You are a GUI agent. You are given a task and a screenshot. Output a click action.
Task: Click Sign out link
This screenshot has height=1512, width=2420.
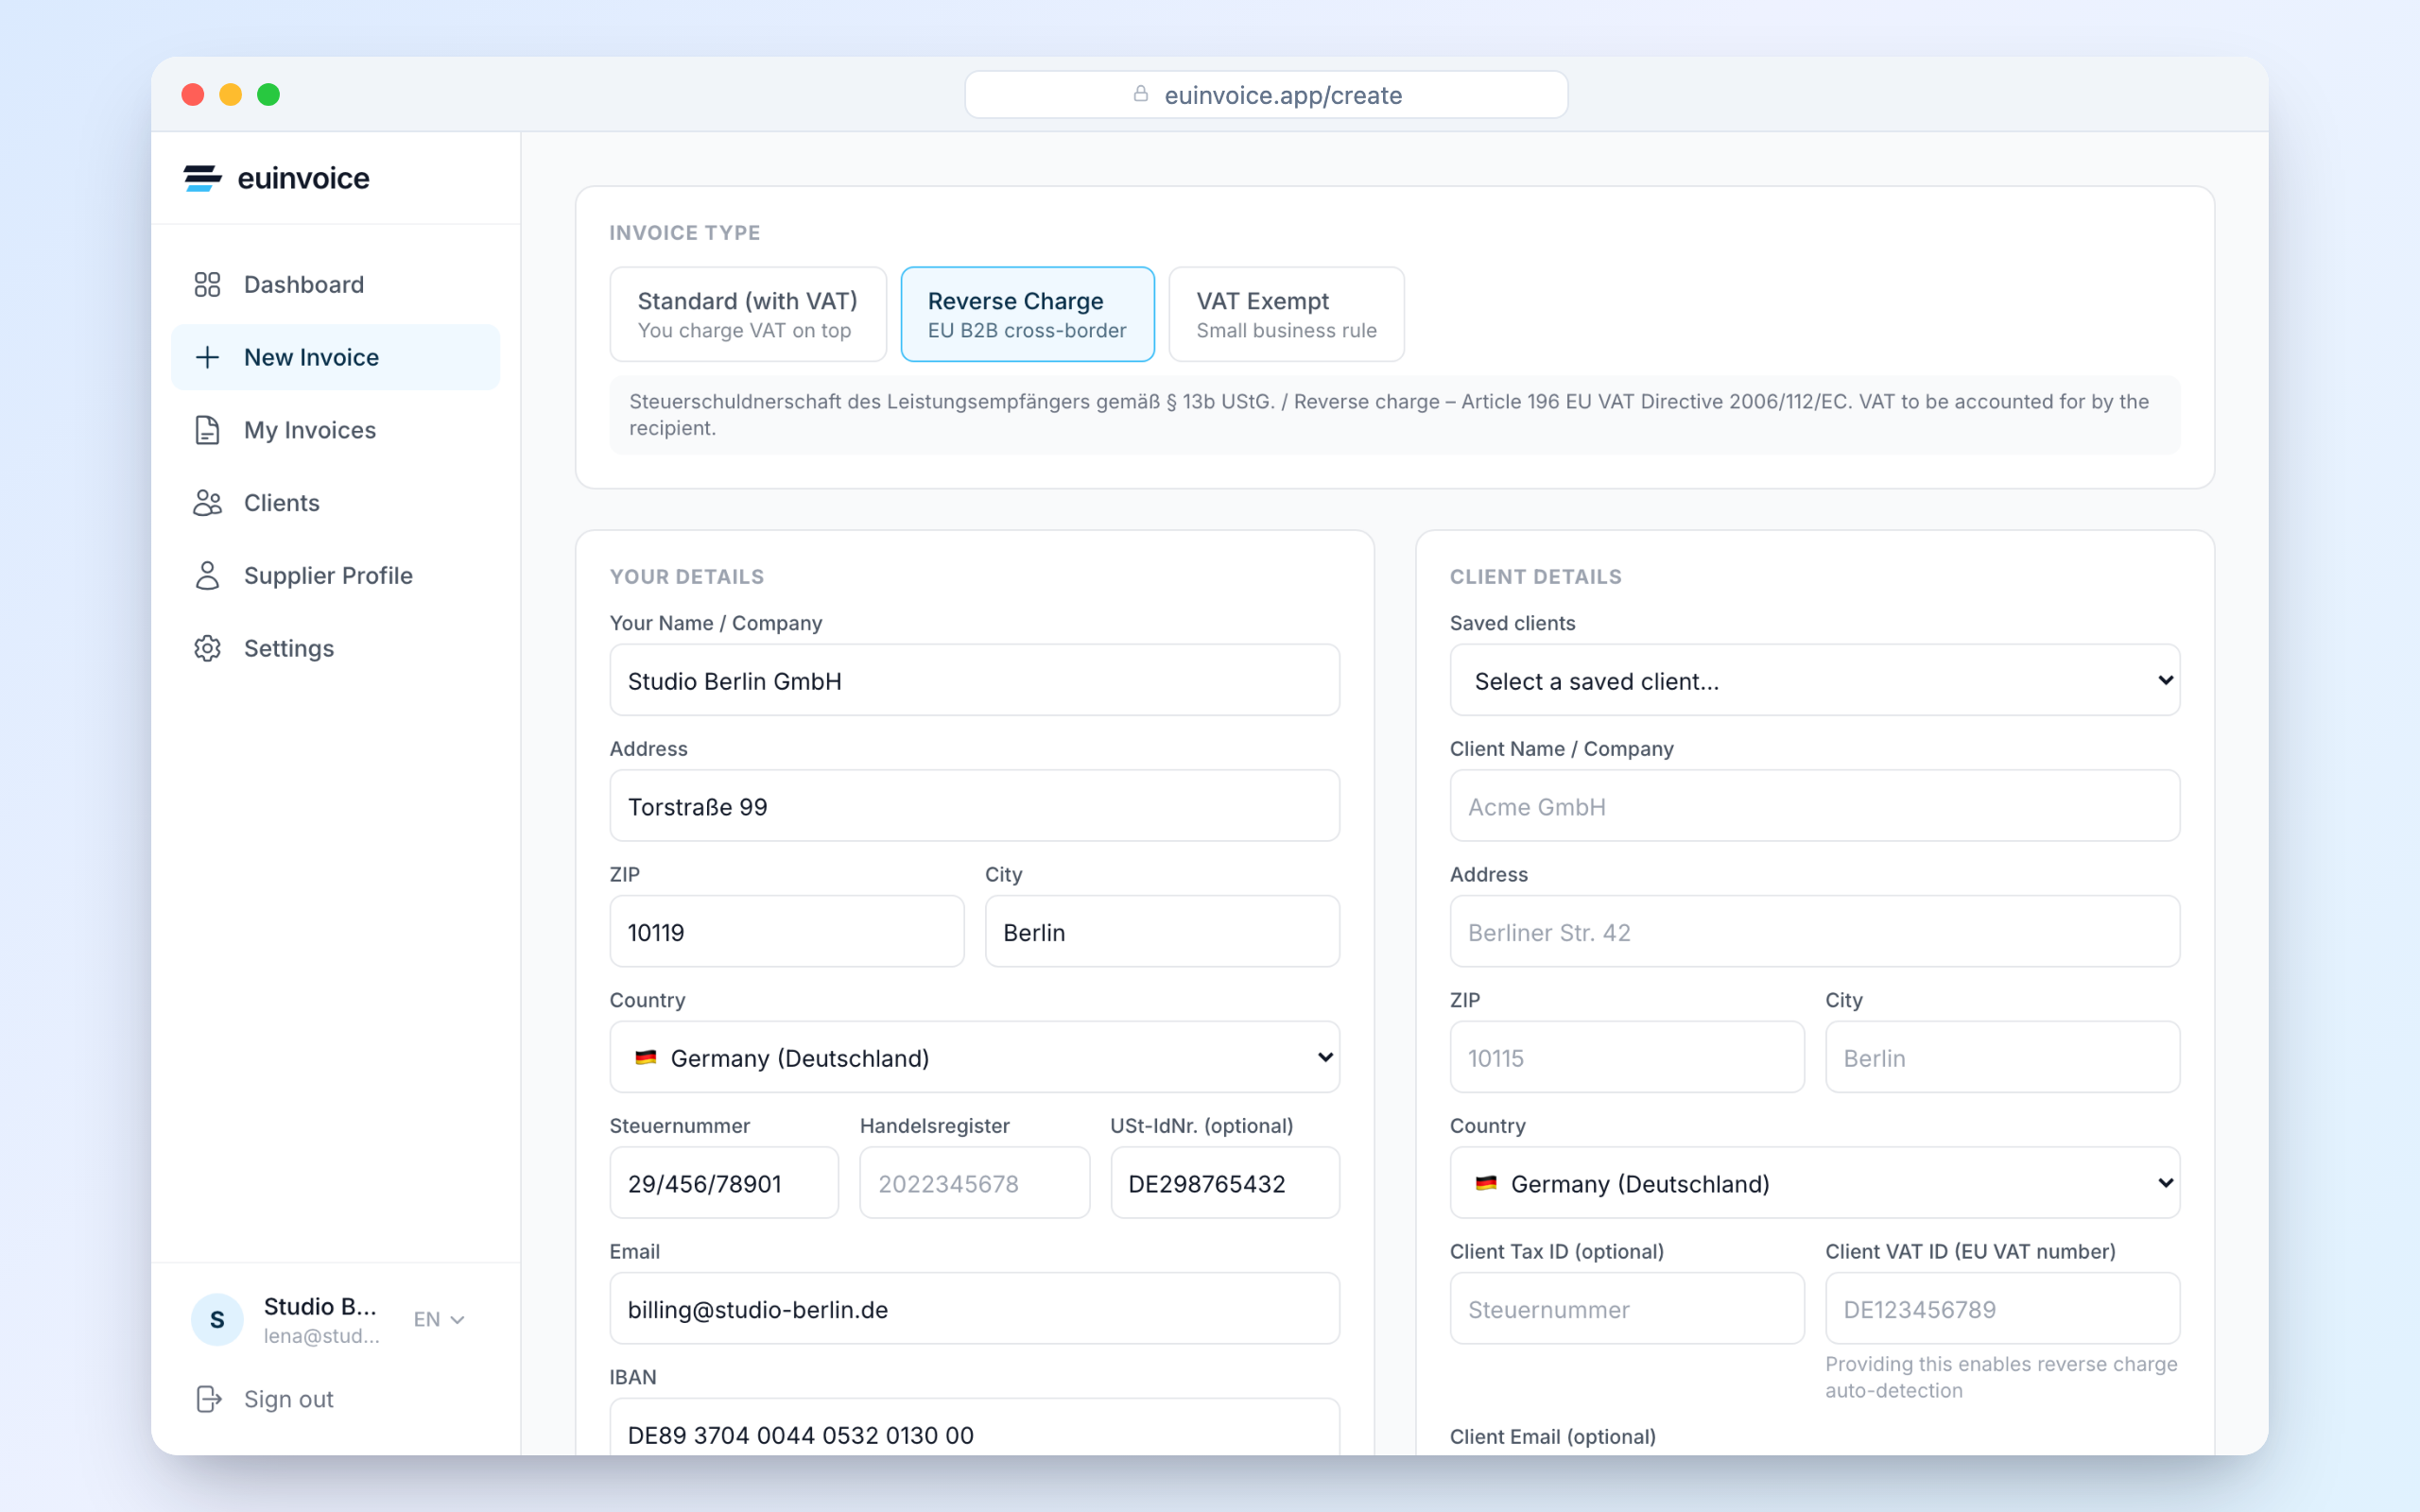(288, 1399)
